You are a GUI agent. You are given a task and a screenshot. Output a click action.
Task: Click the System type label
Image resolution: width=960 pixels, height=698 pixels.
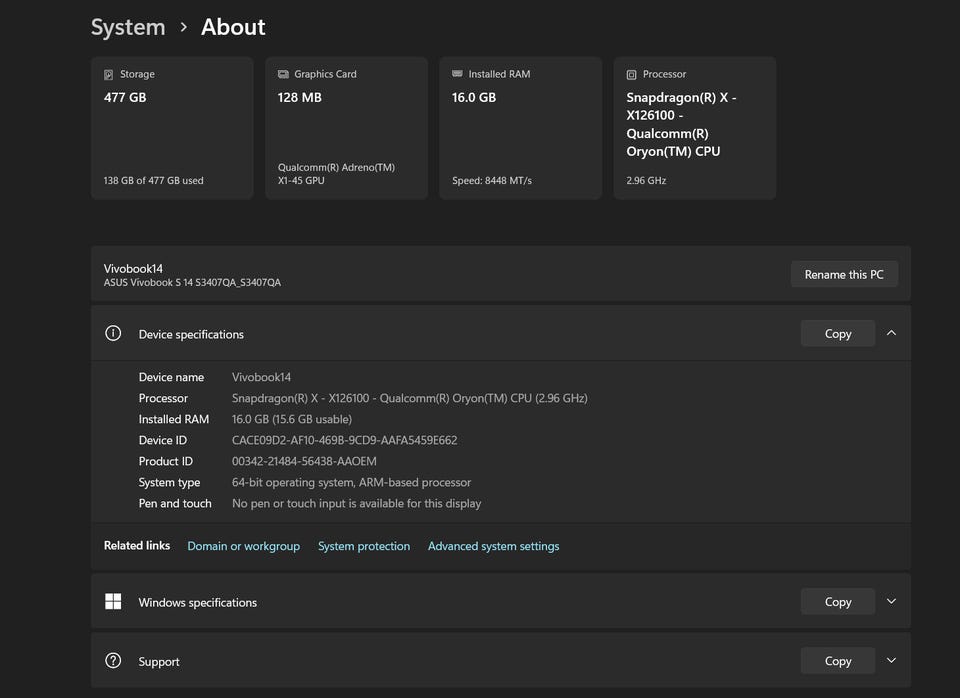(x=170, y=482)
